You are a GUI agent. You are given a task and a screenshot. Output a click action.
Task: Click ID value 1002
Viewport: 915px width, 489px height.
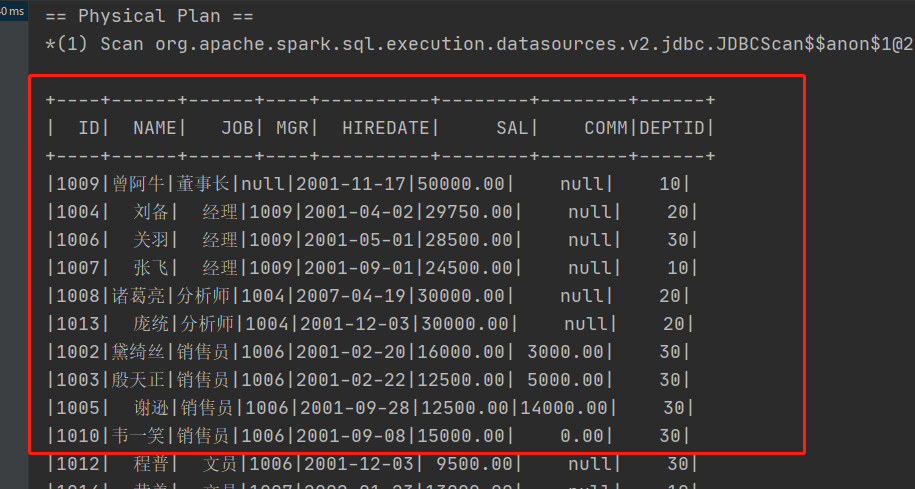click(x=78, y=352)
